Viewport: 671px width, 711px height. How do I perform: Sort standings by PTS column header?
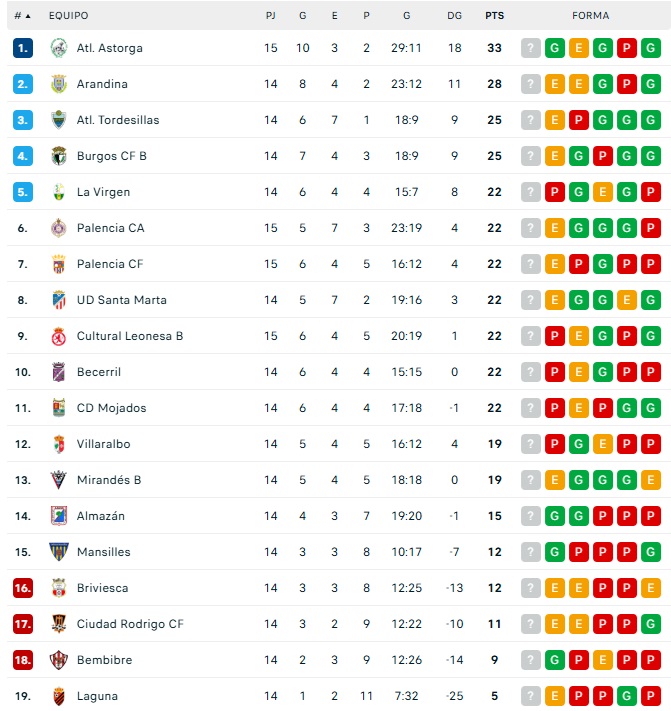[x=494, y=16]
